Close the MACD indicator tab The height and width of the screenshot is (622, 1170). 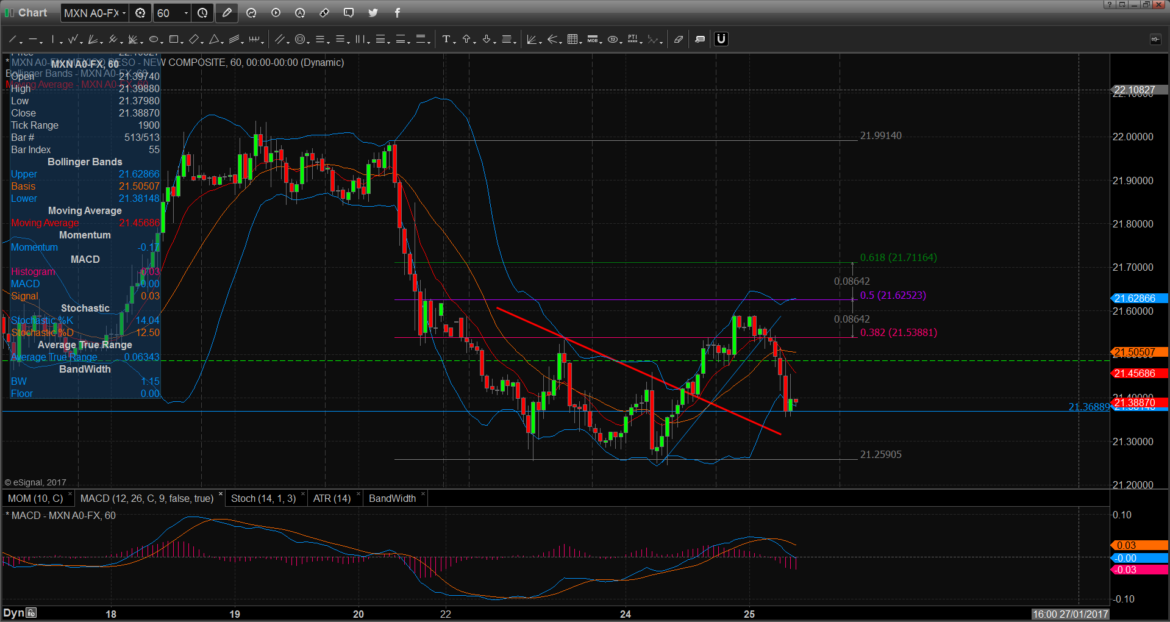(221, 494)
